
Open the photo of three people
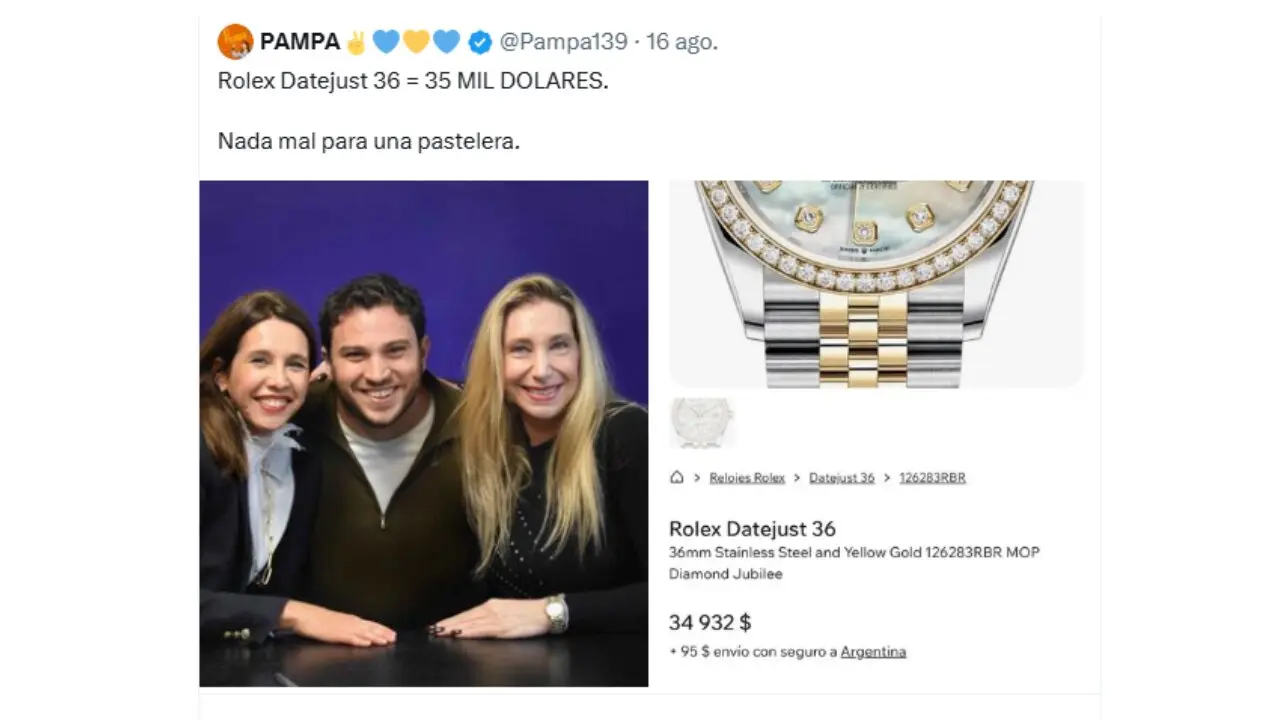click(424, 433)
